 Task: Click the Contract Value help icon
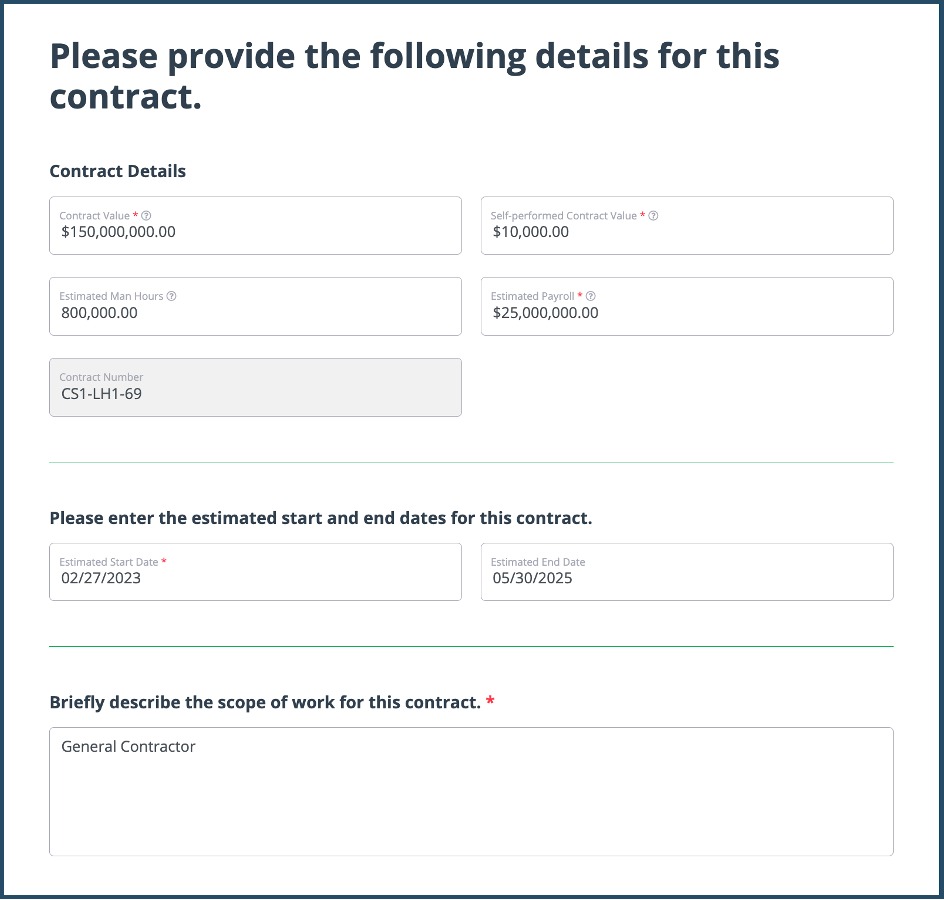point(146,216)
